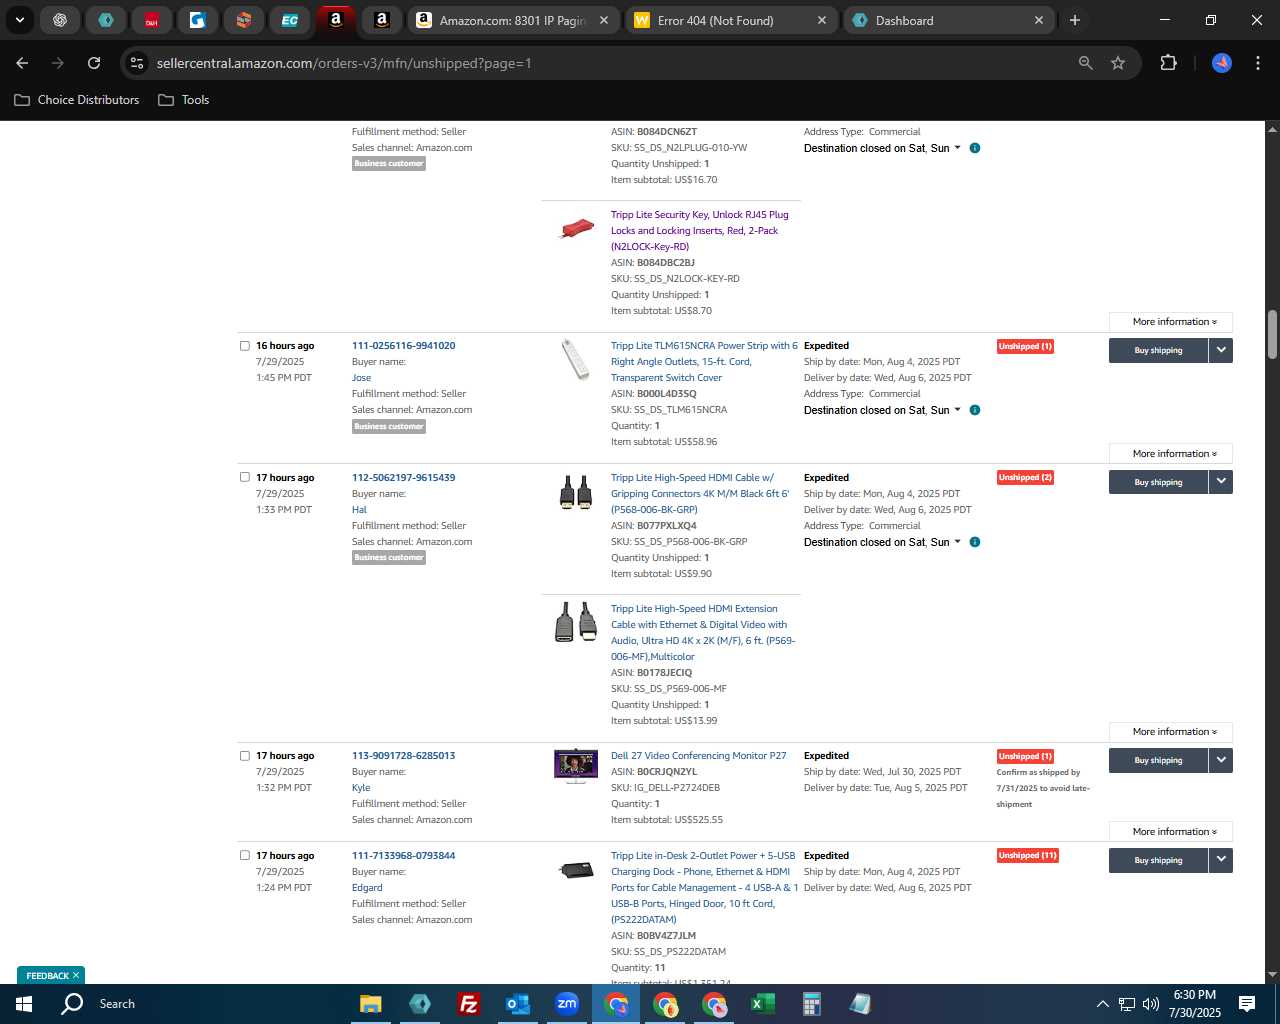The image size is (1280, 1024).
Task: Click Buy shipping for Kyle's Dell monitor order
Action: click(1158, 760)
